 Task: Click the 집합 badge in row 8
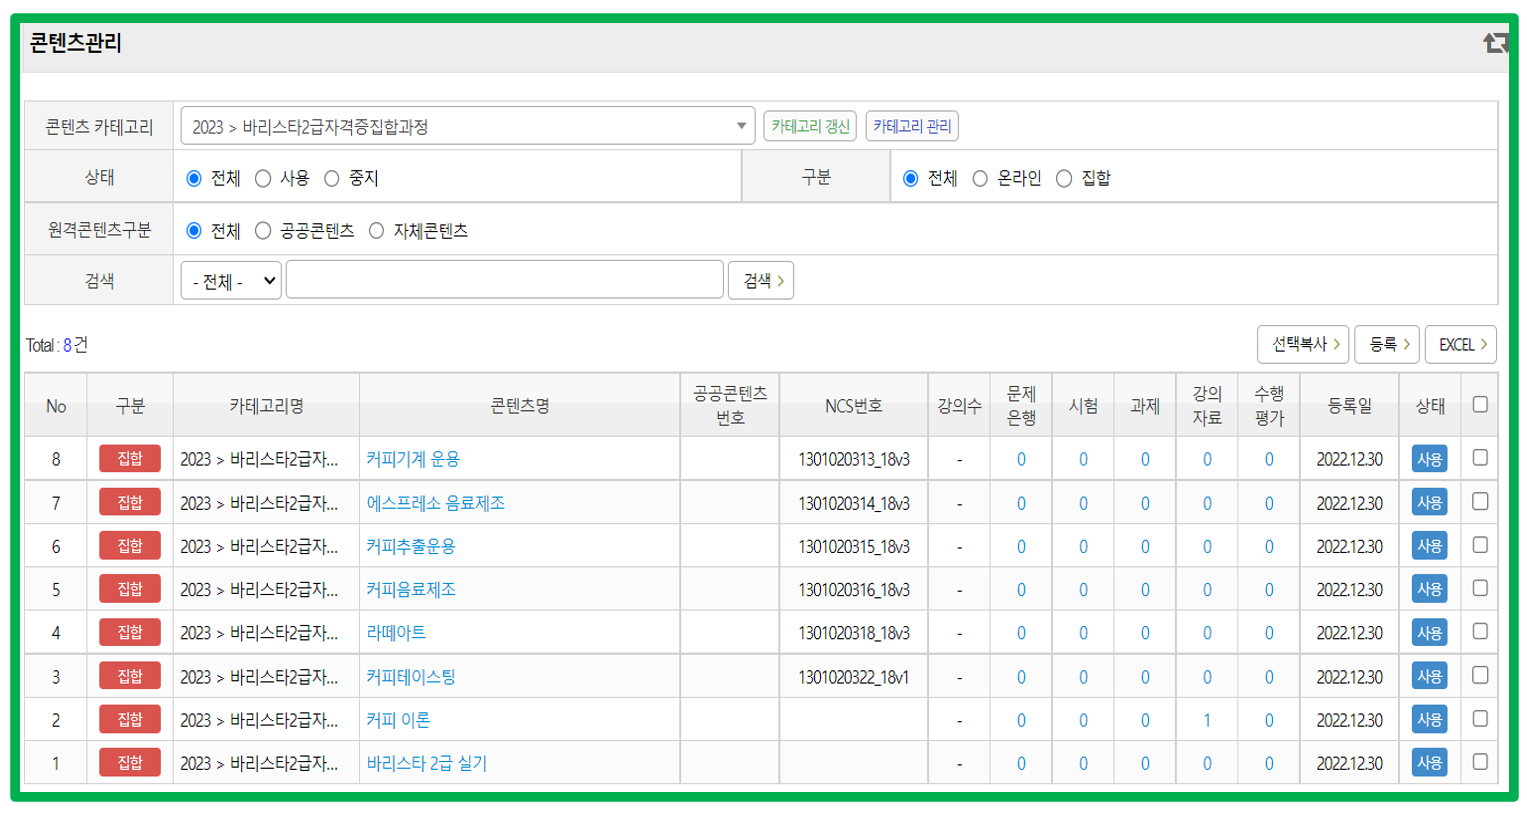click(x=130, y=459)
